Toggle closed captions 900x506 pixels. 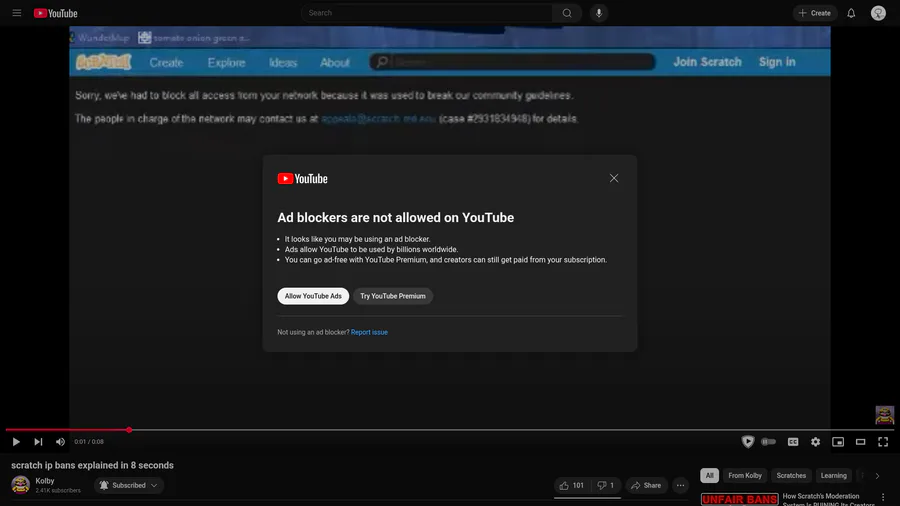point(793,442)
